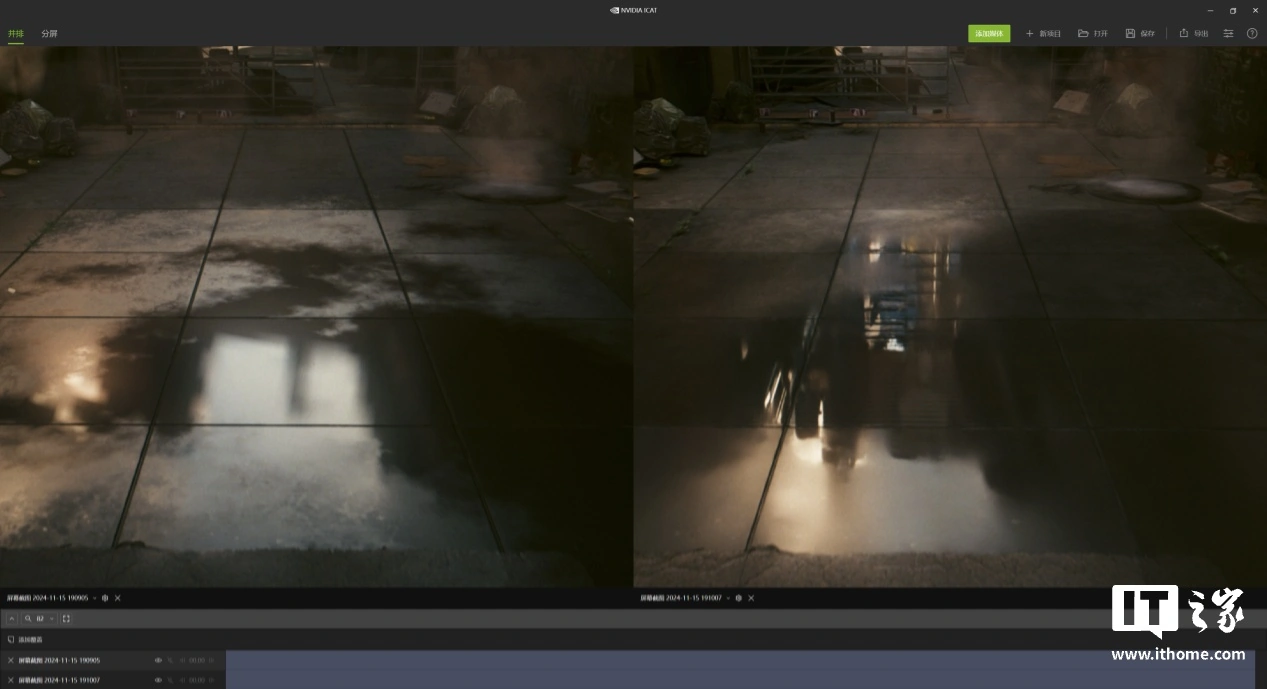Screen dimensions: 1267x689
Task: Open a project via the folder (打开) icon
Action: coord(1092,33)
